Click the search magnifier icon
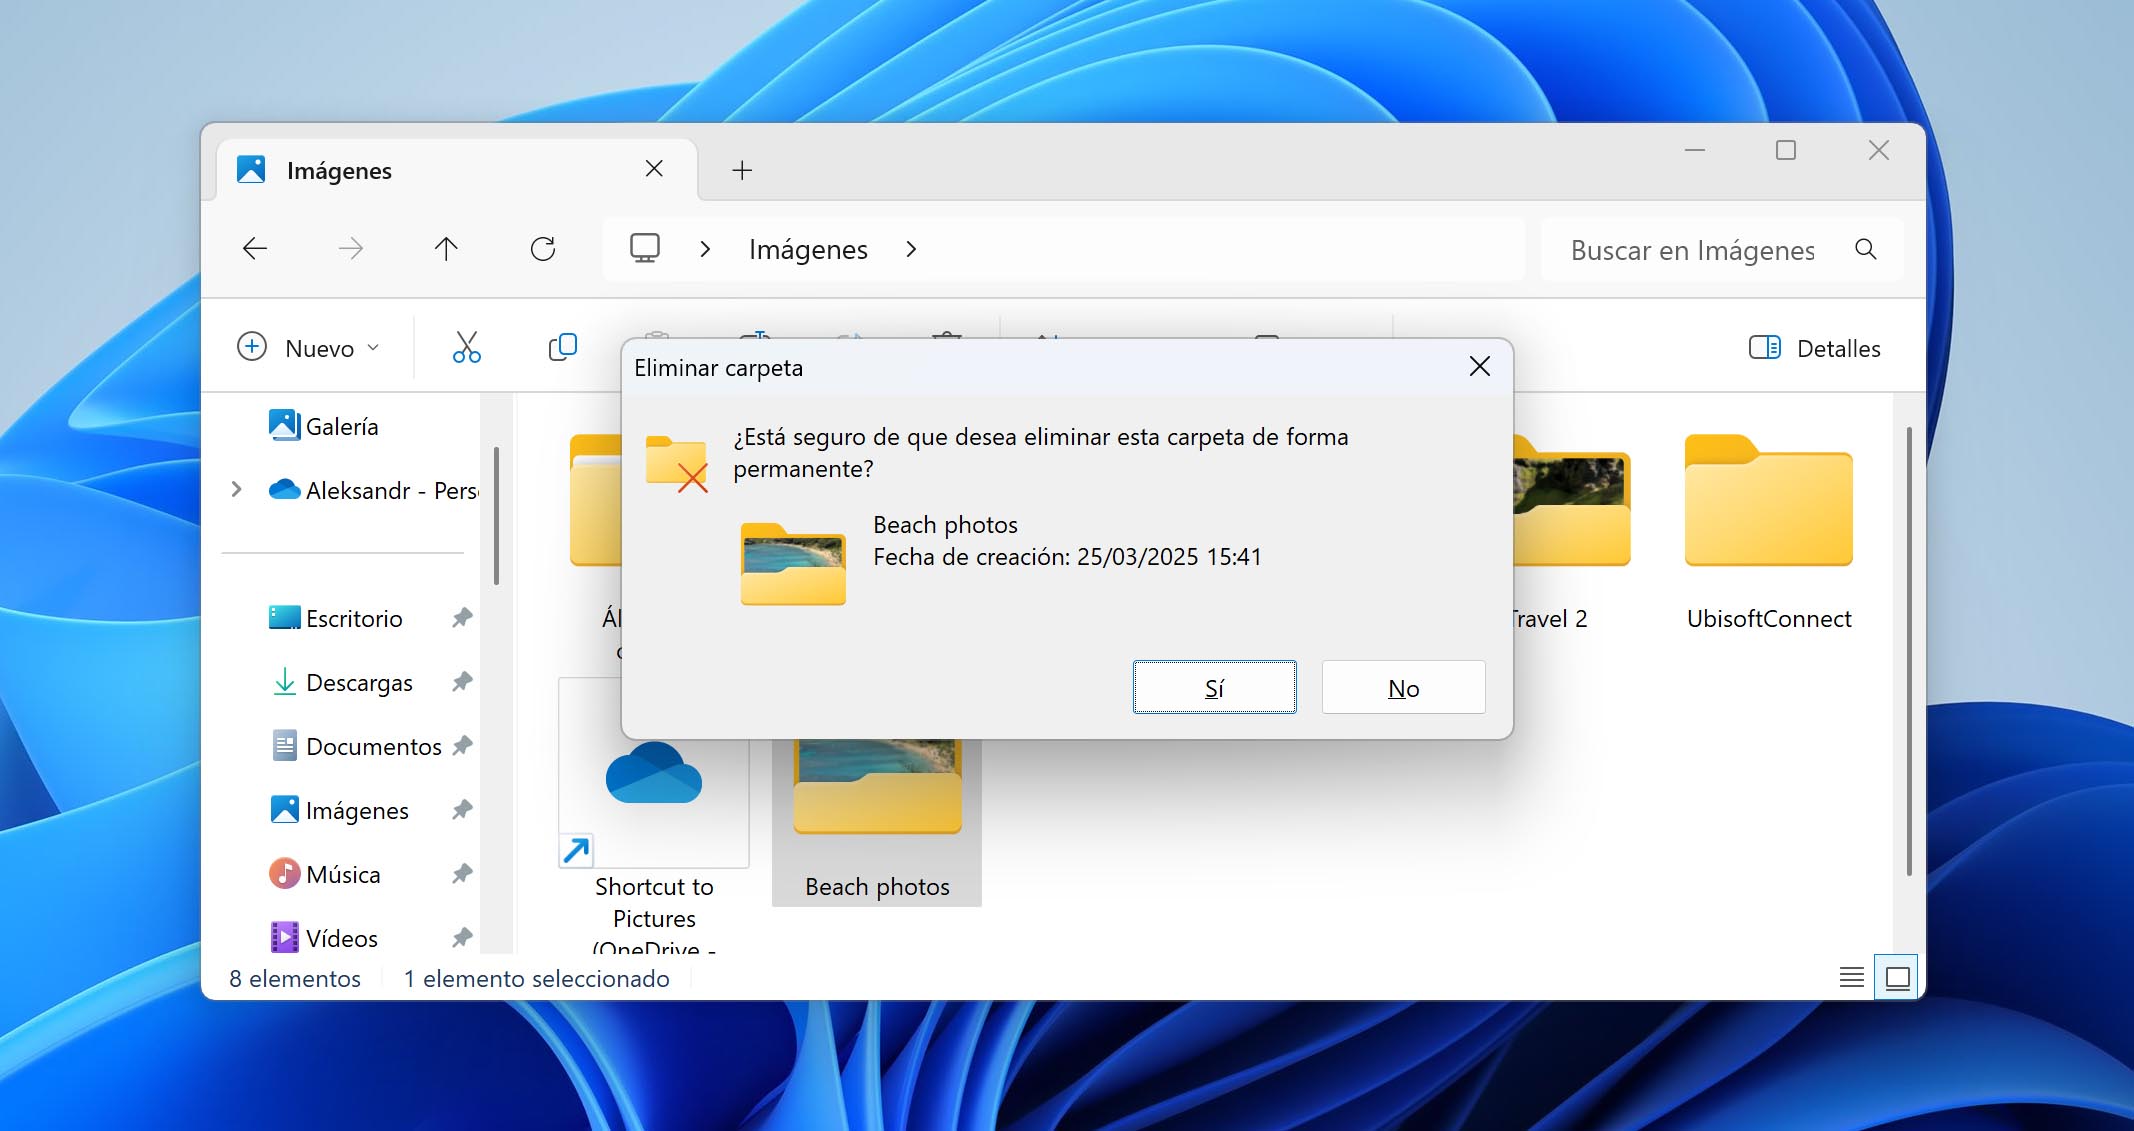2134x1131 pixels. coord(1866,249)
